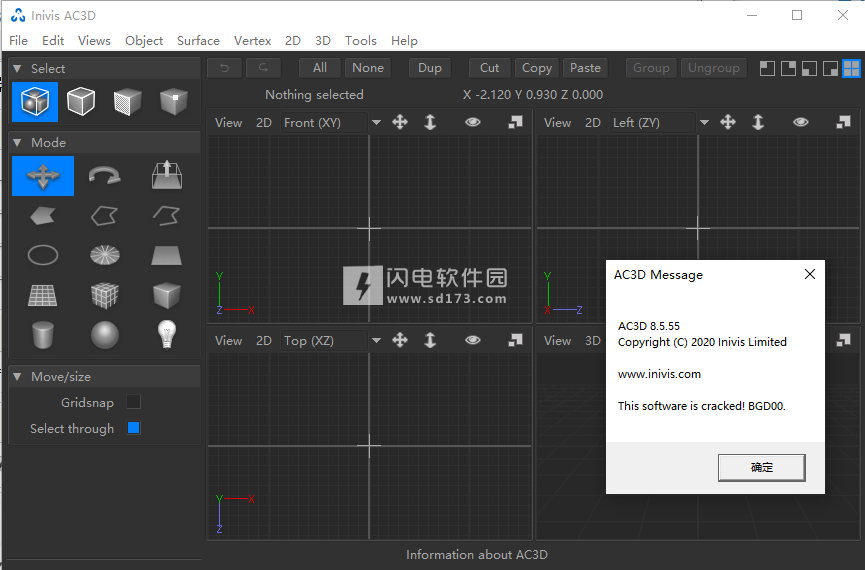Collapse the Mode panel triangle
Image resolution: width=865 pixels, height=570 pixels.
tap(17, 142)
